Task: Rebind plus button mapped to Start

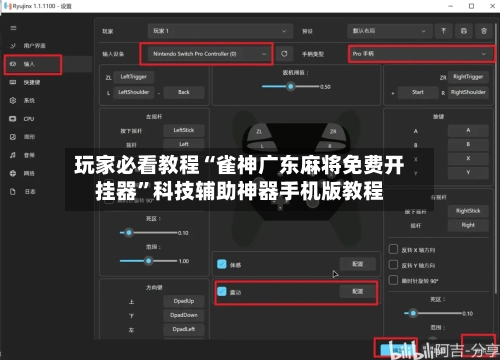Action: (418, 92)
